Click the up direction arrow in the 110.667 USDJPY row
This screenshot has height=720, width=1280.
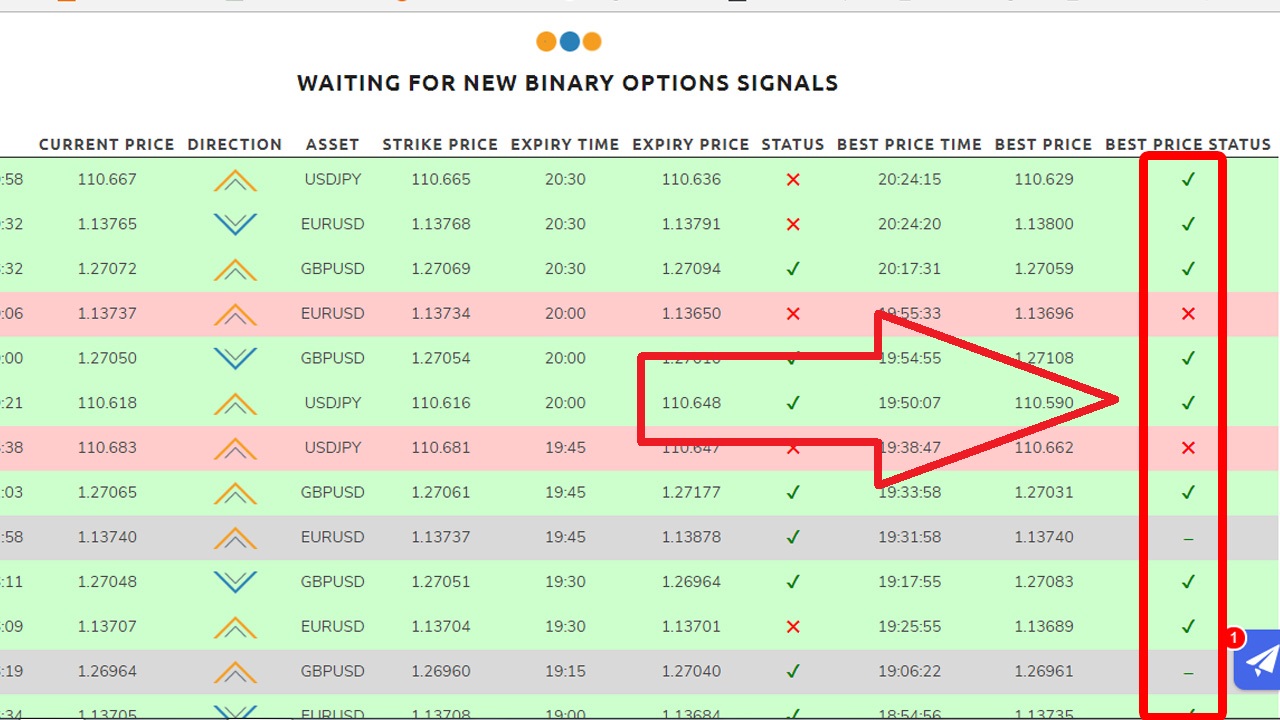(235, 180)
